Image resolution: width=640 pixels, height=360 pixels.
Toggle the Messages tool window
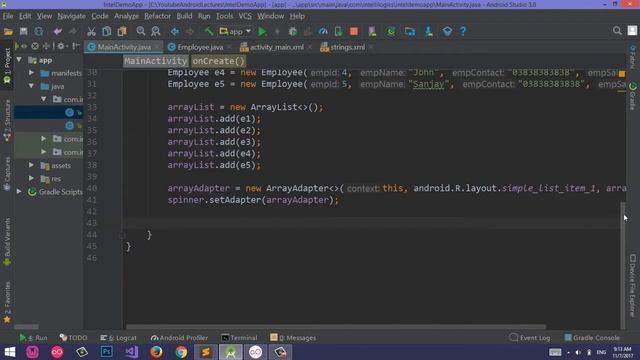(293, 338)
